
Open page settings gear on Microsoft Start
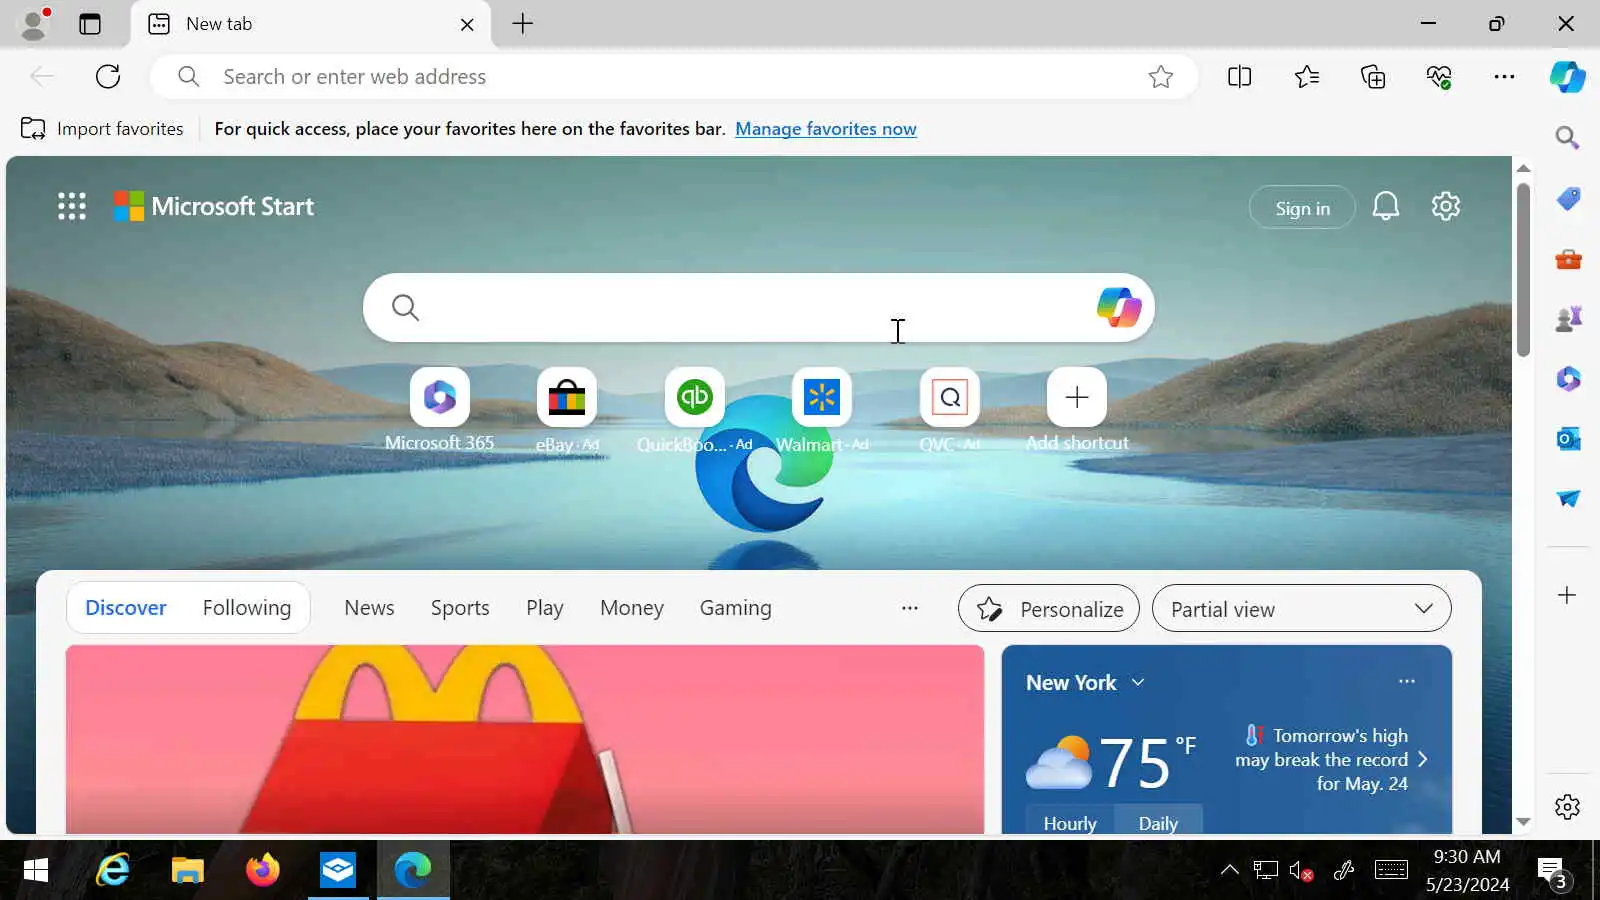(1445, 206)
